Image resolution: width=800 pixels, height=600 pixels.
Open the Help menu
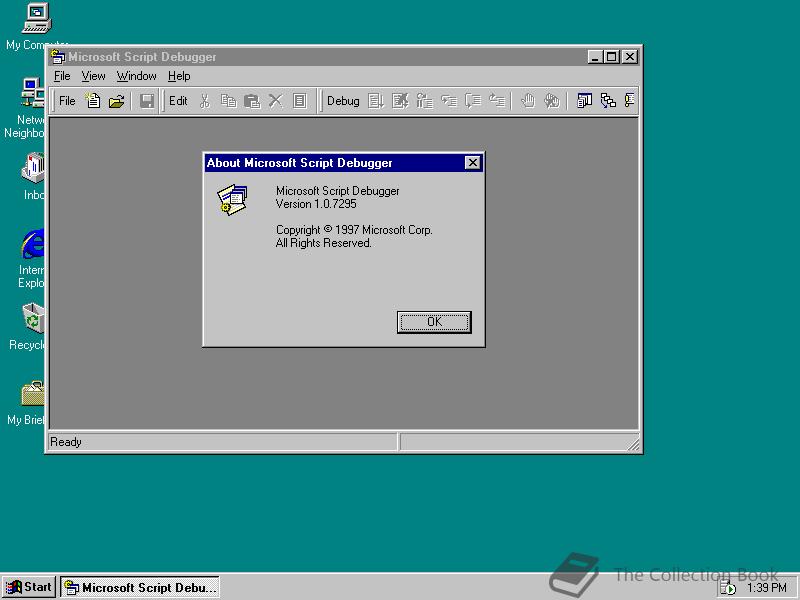[179, 76]
